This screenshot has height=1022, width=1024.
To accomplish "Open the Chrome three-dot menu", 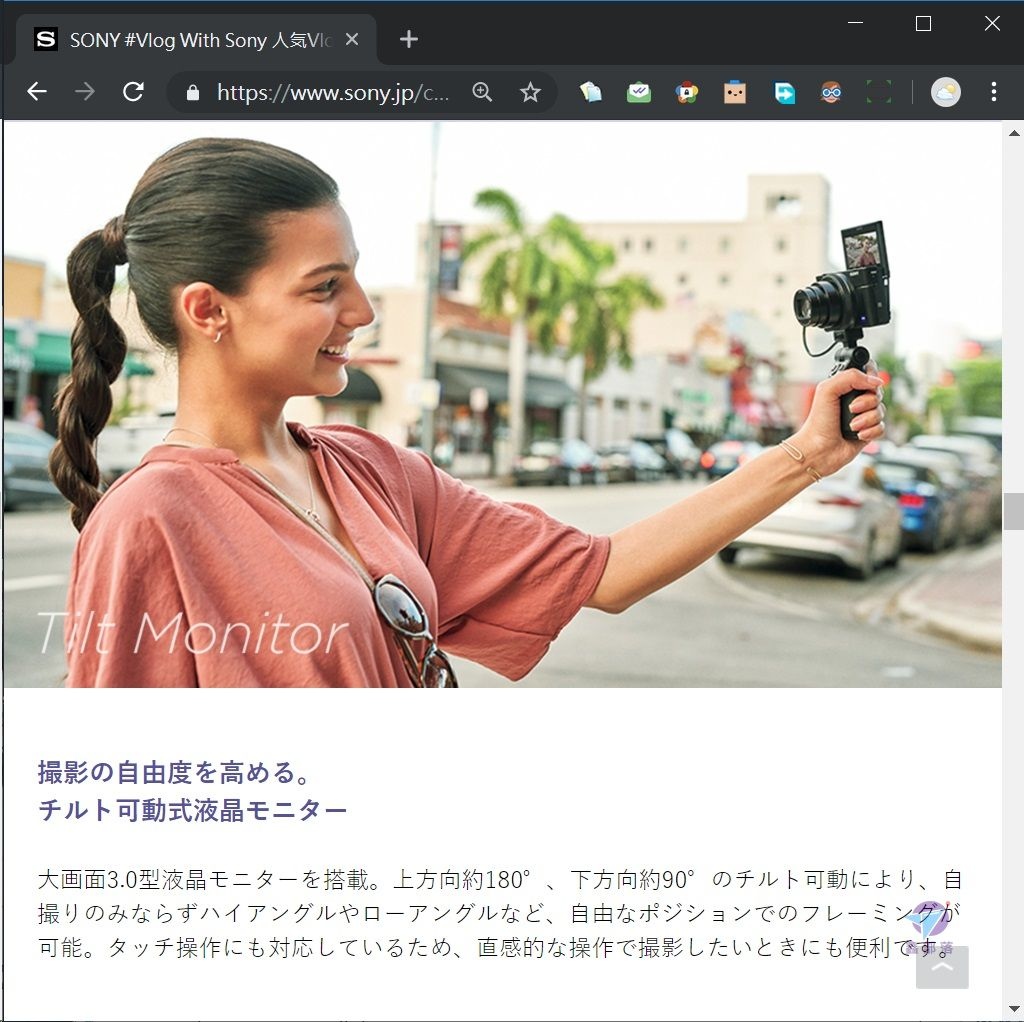I will click(993, 92).
